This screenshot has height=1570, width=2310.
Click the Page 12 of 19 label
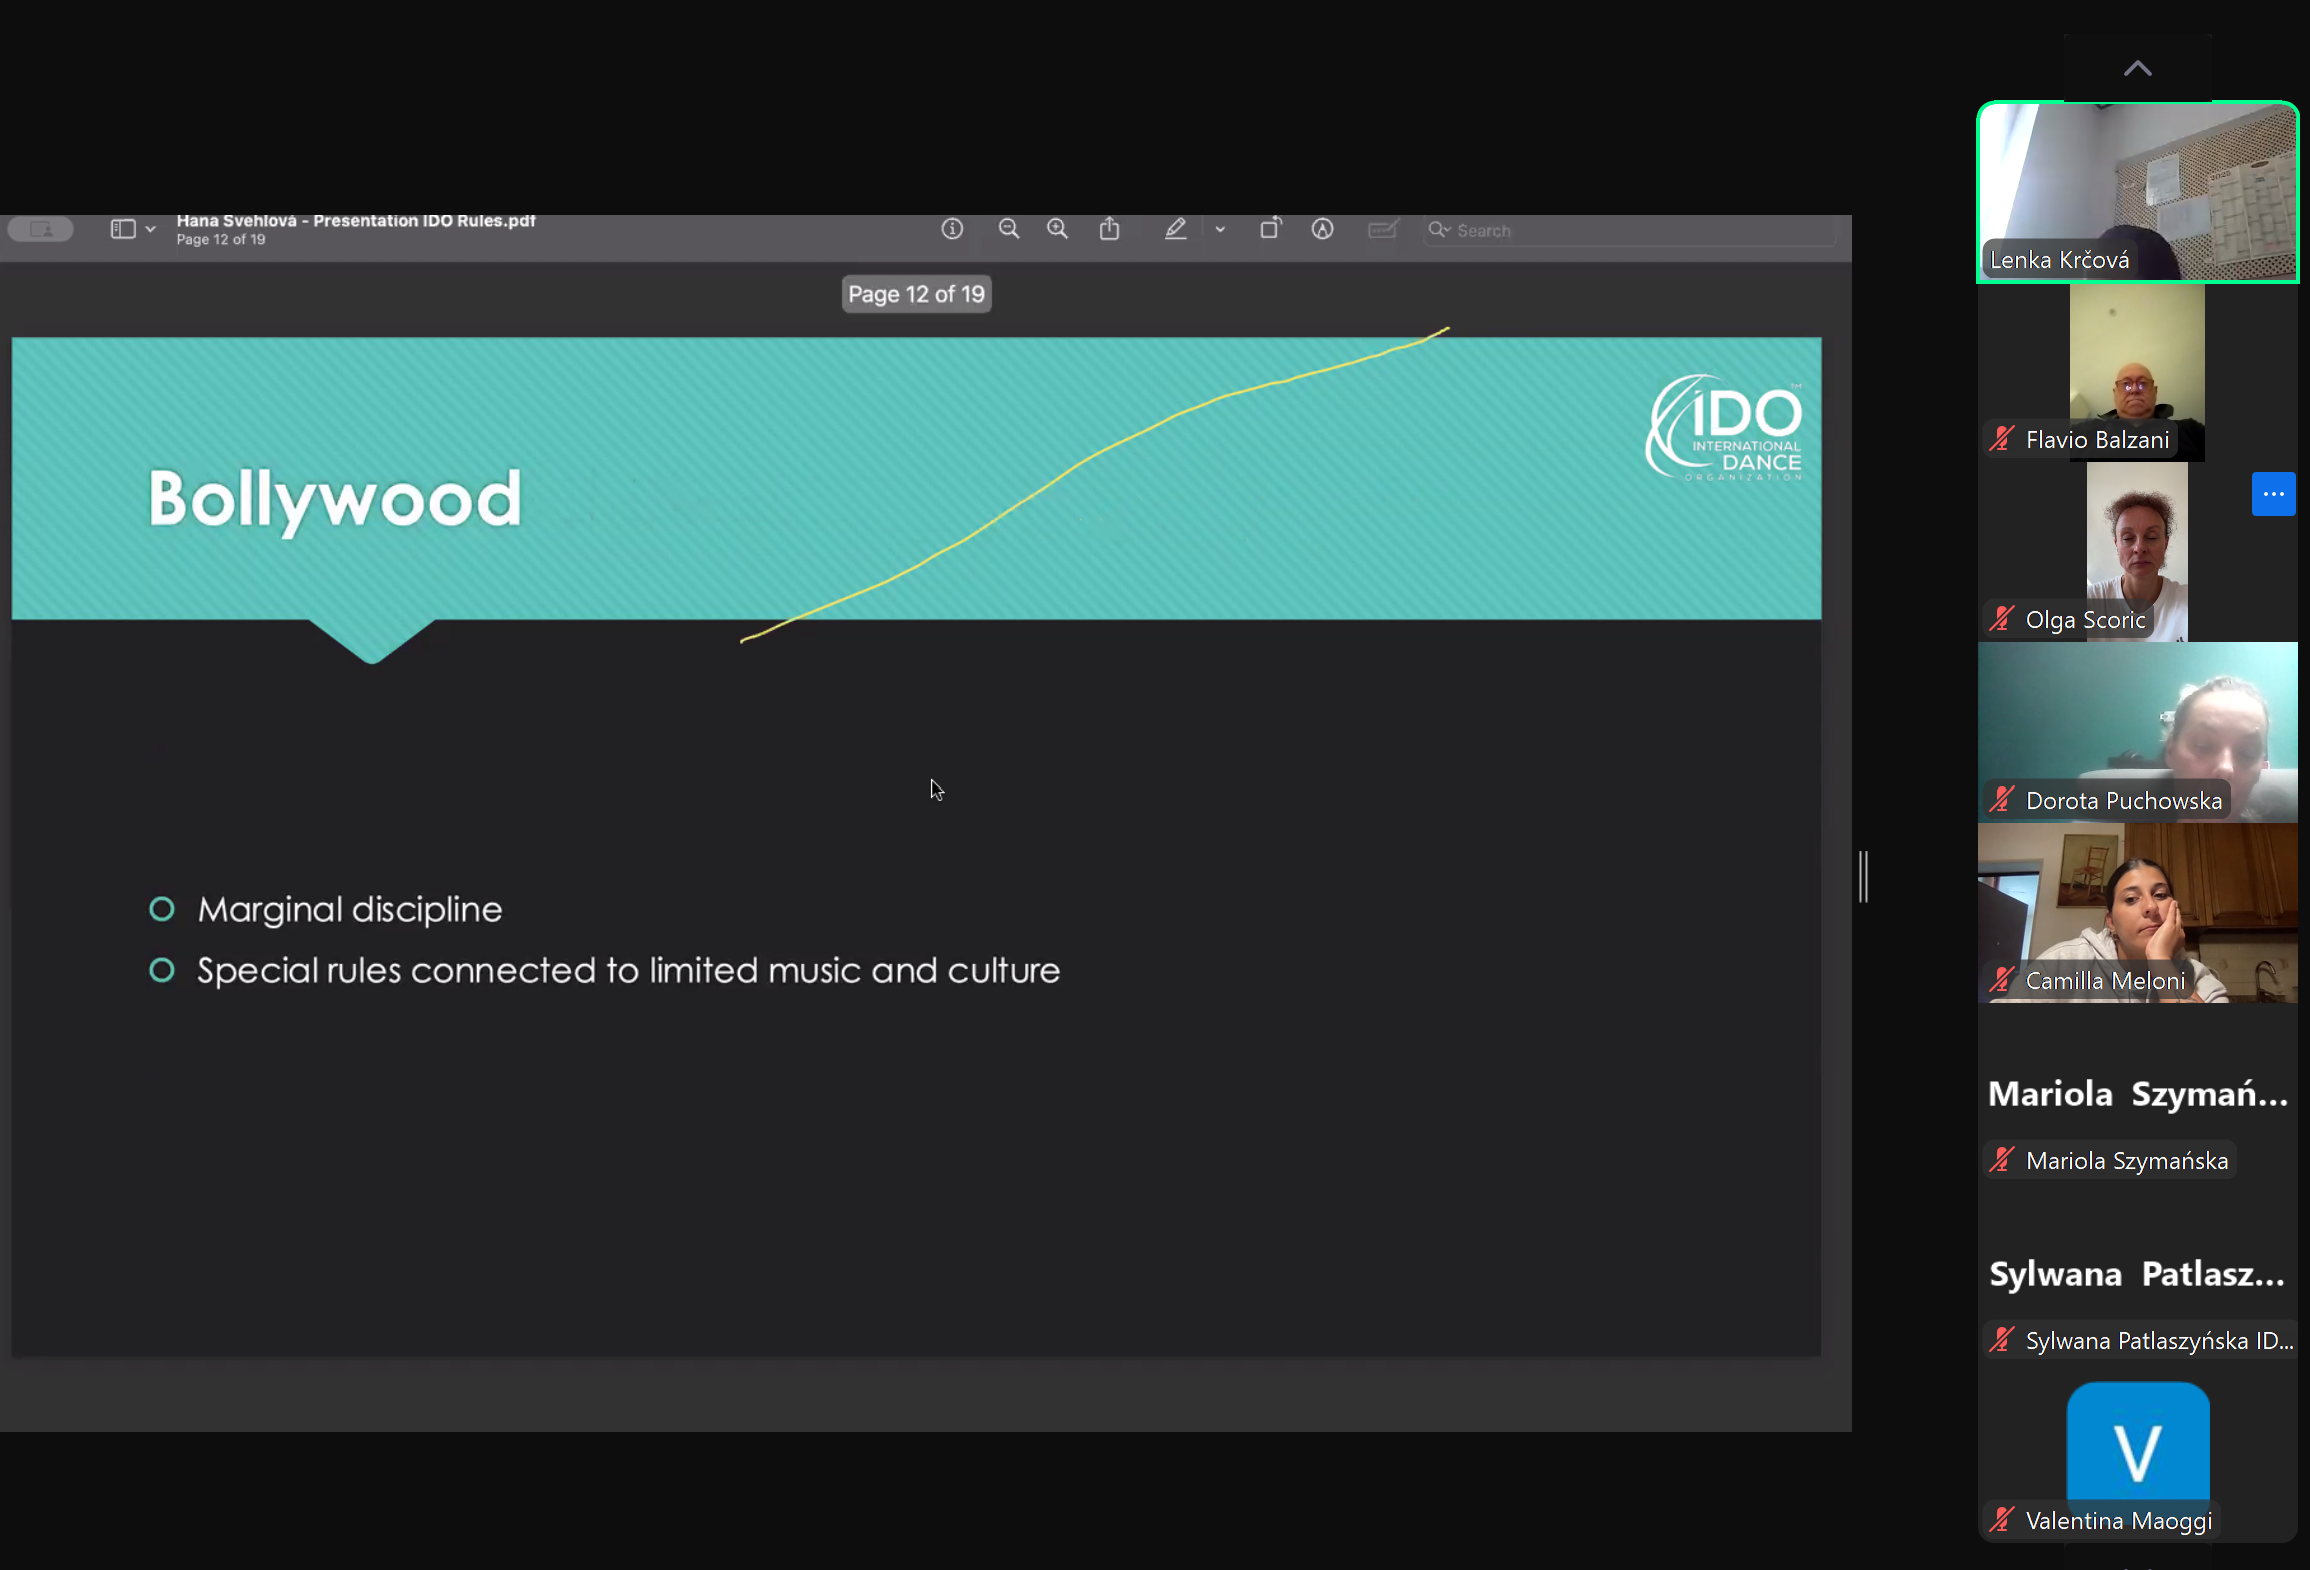point(916,294)
